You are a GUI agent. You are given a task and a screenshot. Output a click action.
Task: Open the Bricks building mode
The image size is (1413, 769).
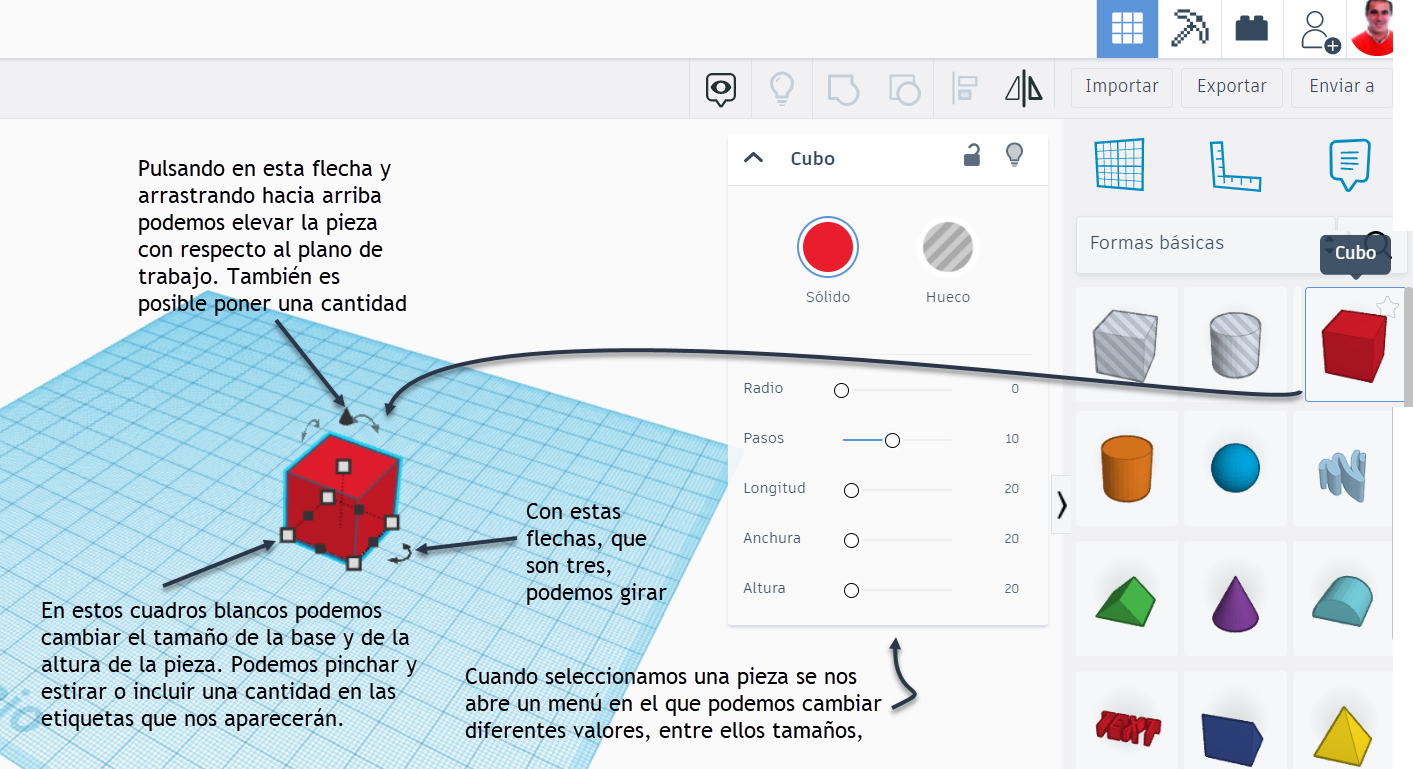tap(1252, 29)
